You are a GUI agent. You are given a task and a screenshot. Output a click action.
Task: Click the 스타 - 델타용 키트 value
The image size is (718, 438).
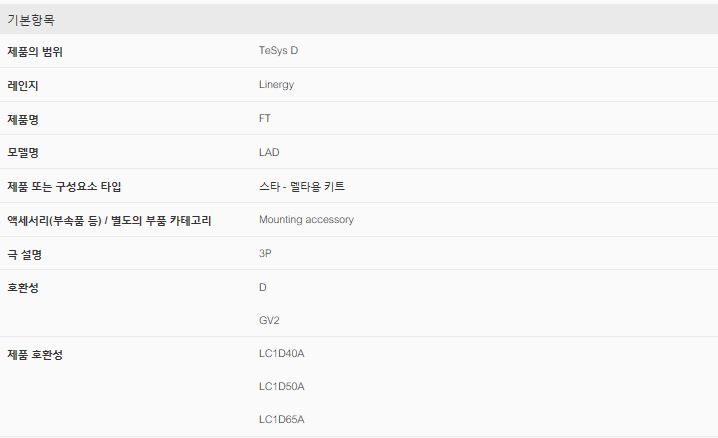pyautogui.click(x=302, y=186)
